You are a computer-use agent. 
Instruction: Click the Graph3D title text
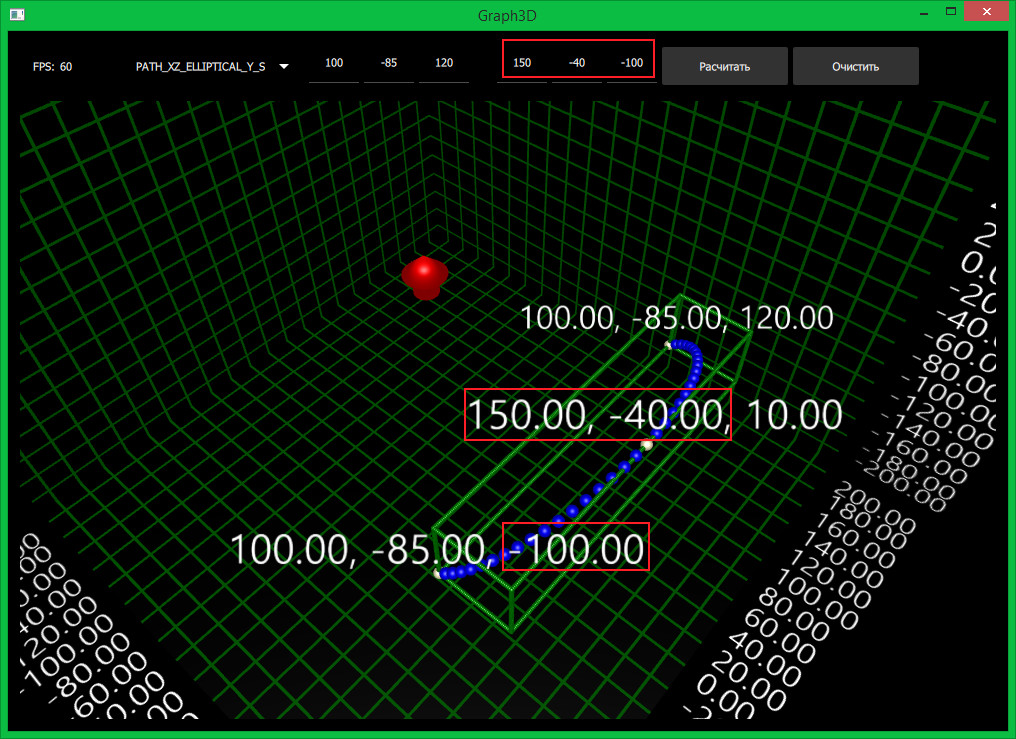tap(507, 16)
